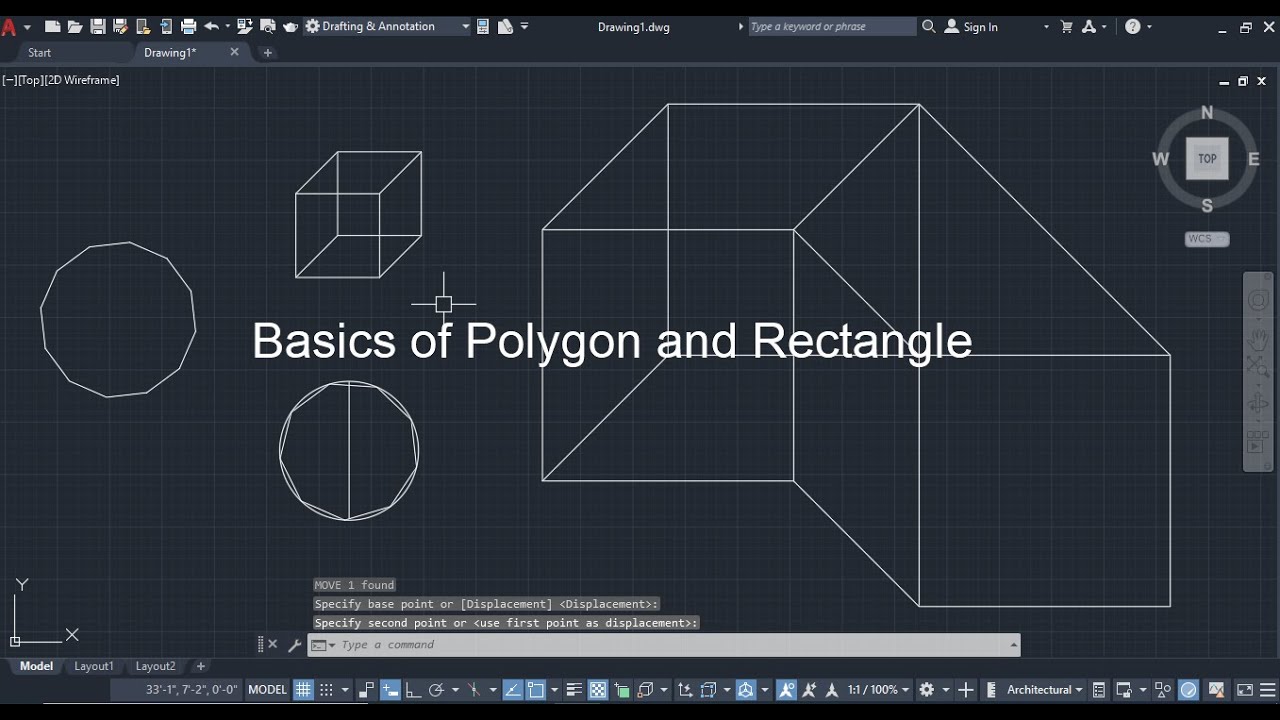Image resolution: width=1280 pixels, height=720 pixels.
Task: Switch to the Layout2 tab
Action: [x=155, y=666]
